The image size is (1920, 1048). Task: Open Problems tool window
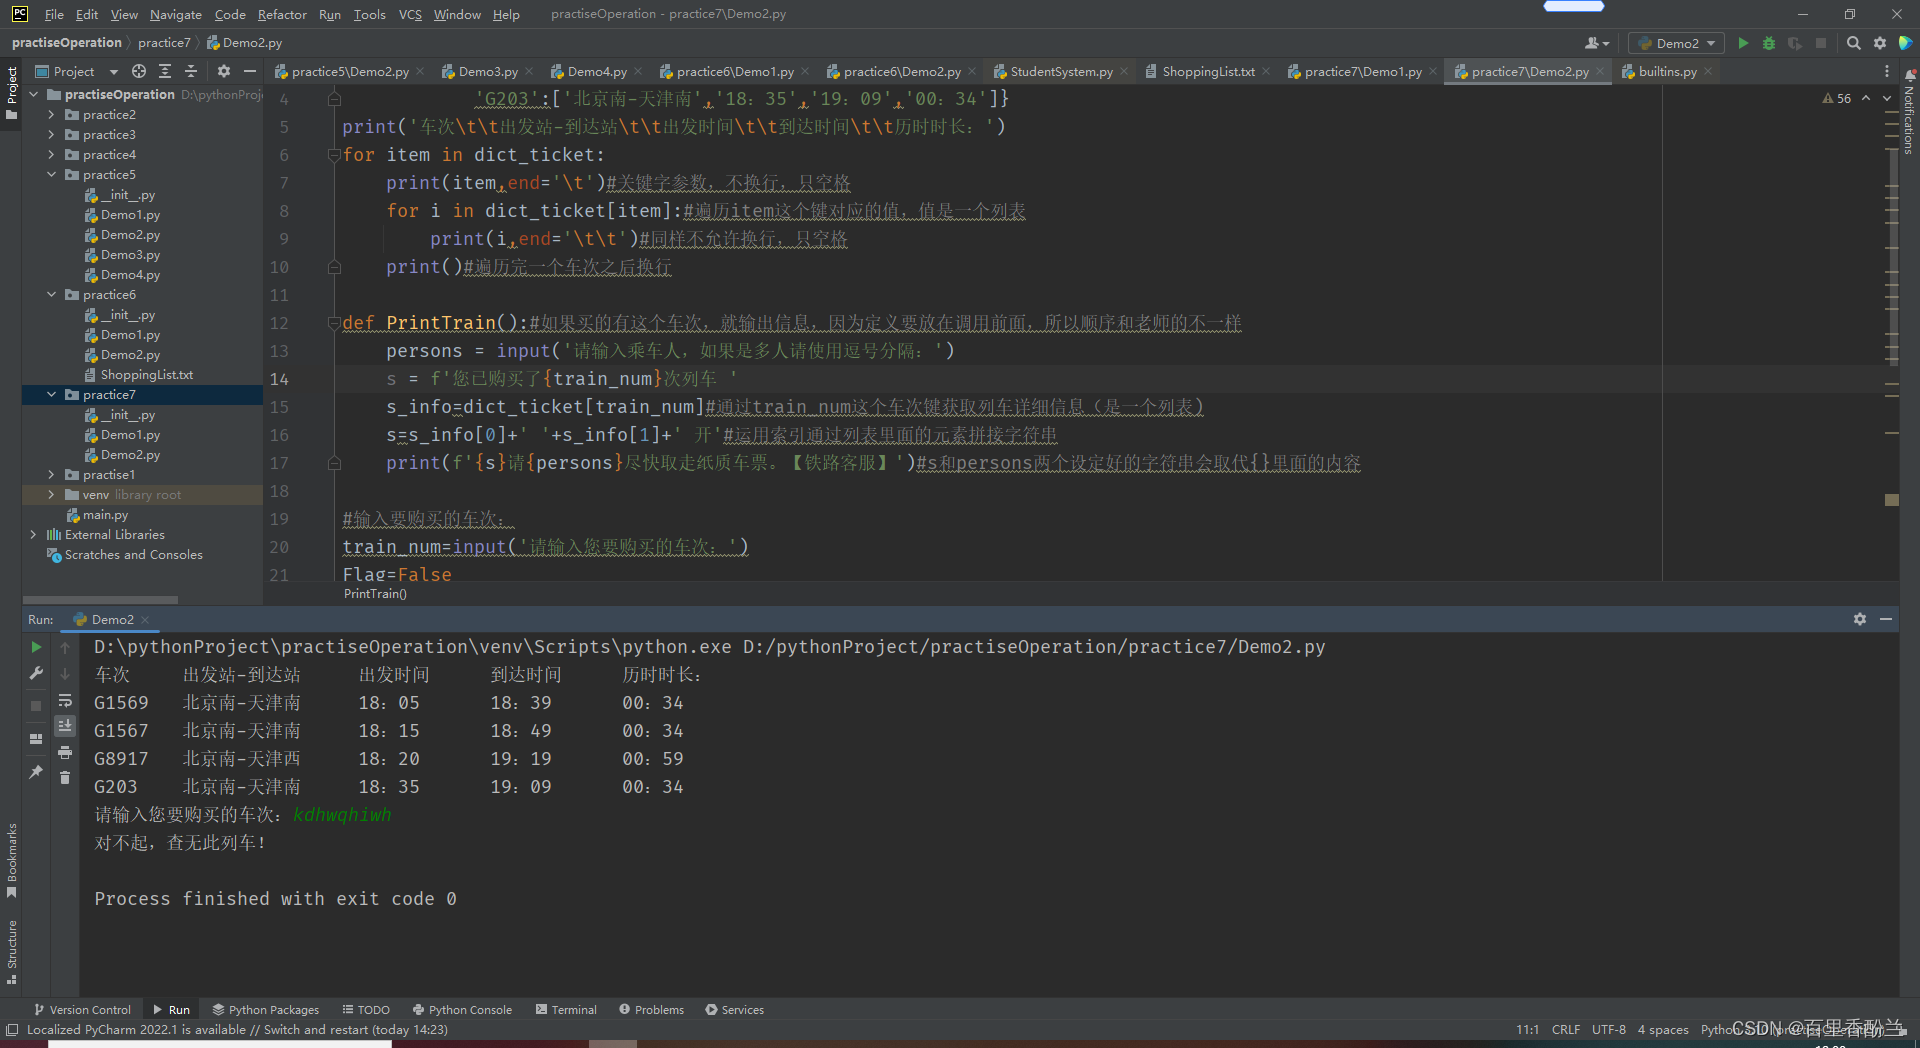(x=651, y=1010)
